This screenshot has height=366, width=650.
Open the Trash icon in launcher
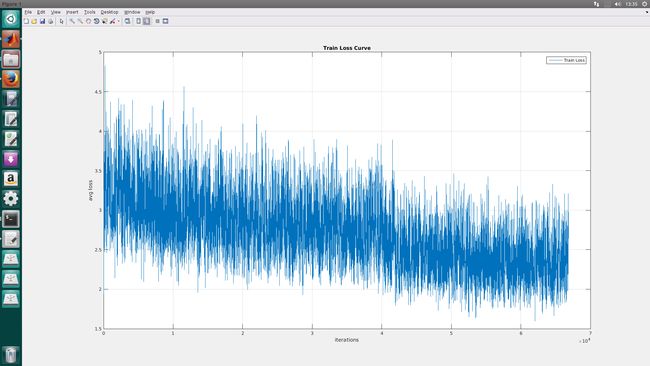pyautogui.click(x=11, y=355)
